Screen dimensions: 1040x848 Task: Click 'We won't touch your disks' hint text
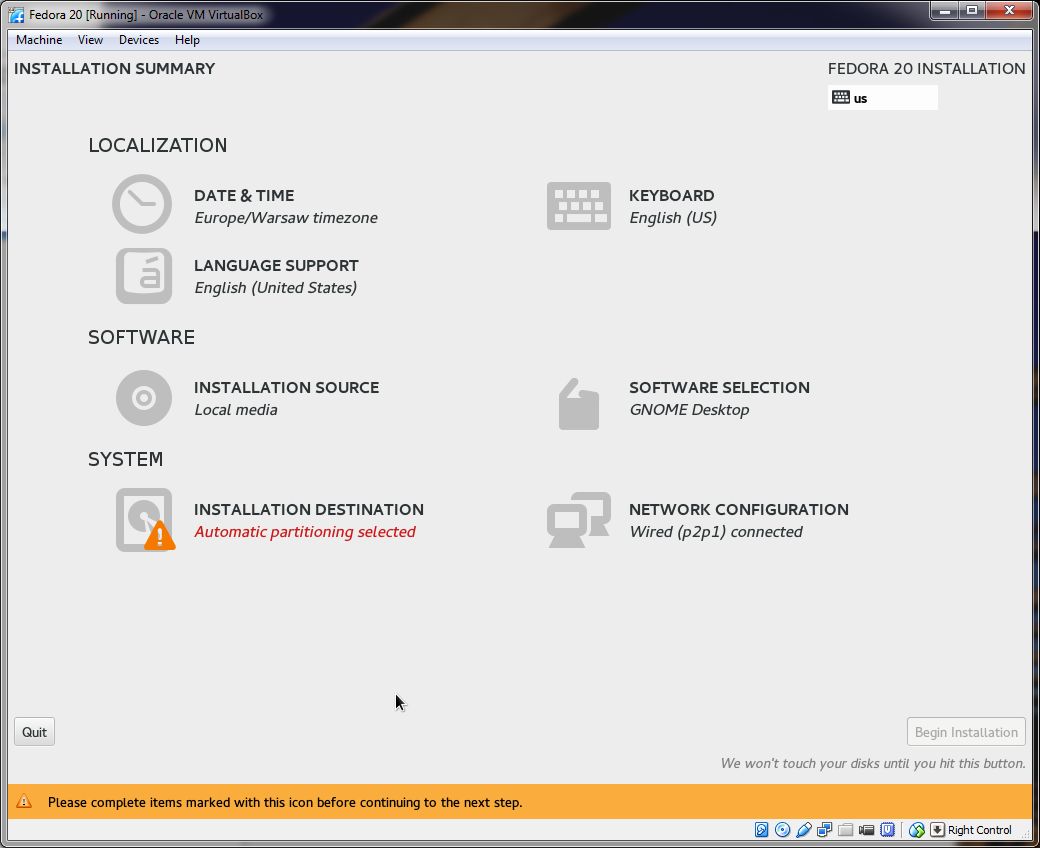872,763
